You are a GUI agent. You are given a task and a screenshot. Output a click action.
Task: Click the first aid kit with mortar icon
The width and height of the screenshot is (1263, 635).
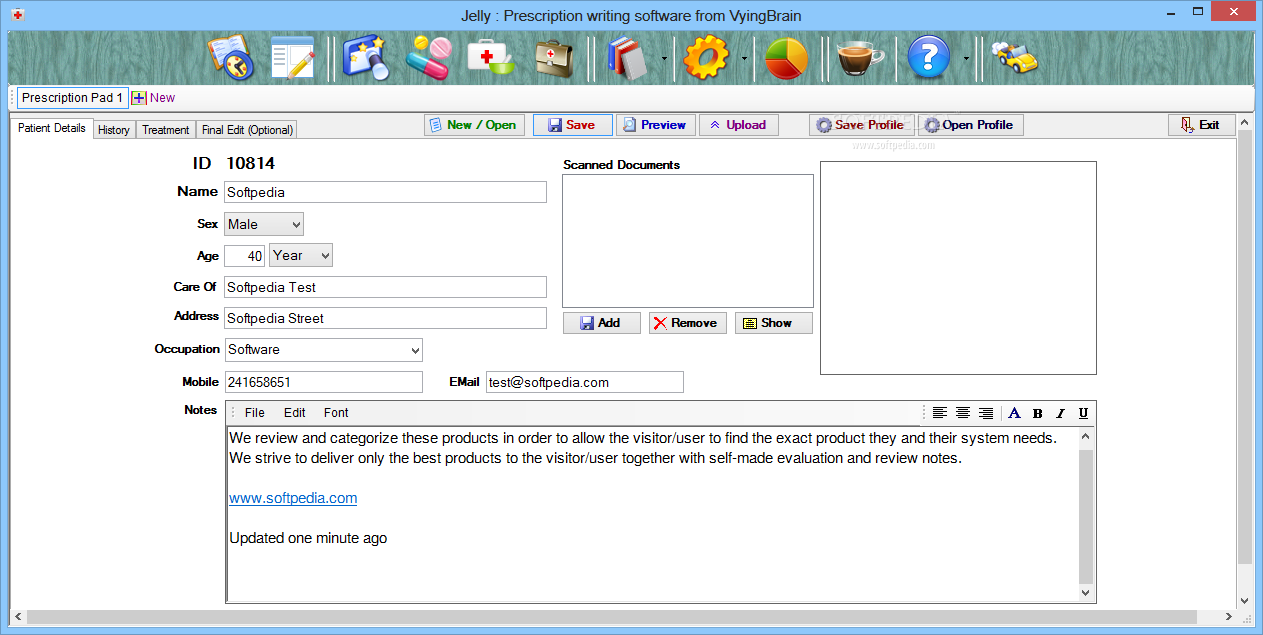490,58
